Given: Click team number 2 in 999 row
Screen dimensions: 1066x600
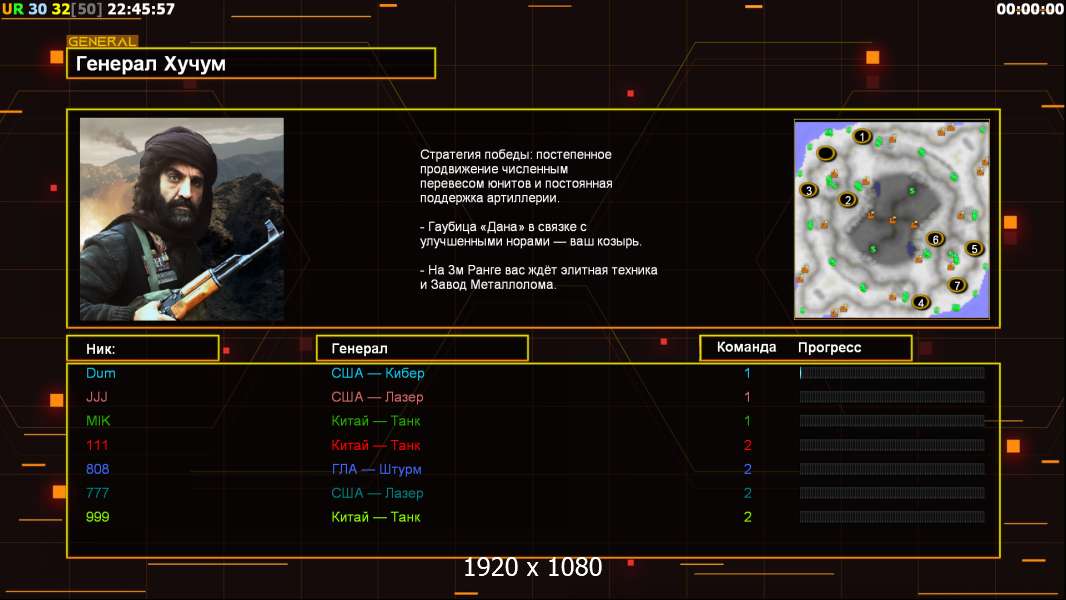Looking at the screenshot, I should (x=747, y=516).
